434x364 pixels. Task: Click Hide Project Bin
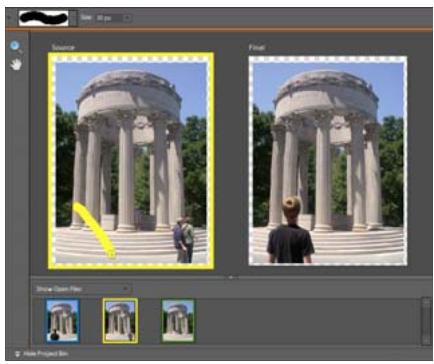coord(41,354)
